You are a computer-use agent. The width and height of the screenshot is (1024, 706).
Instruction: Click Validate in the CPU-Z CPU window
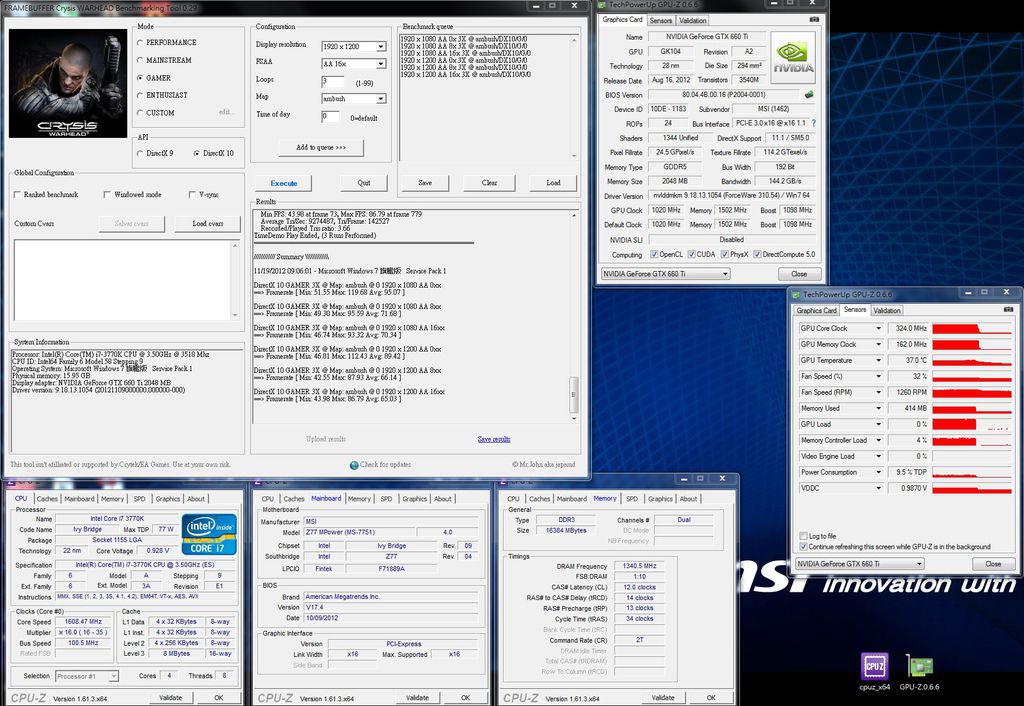click(170, 698)
